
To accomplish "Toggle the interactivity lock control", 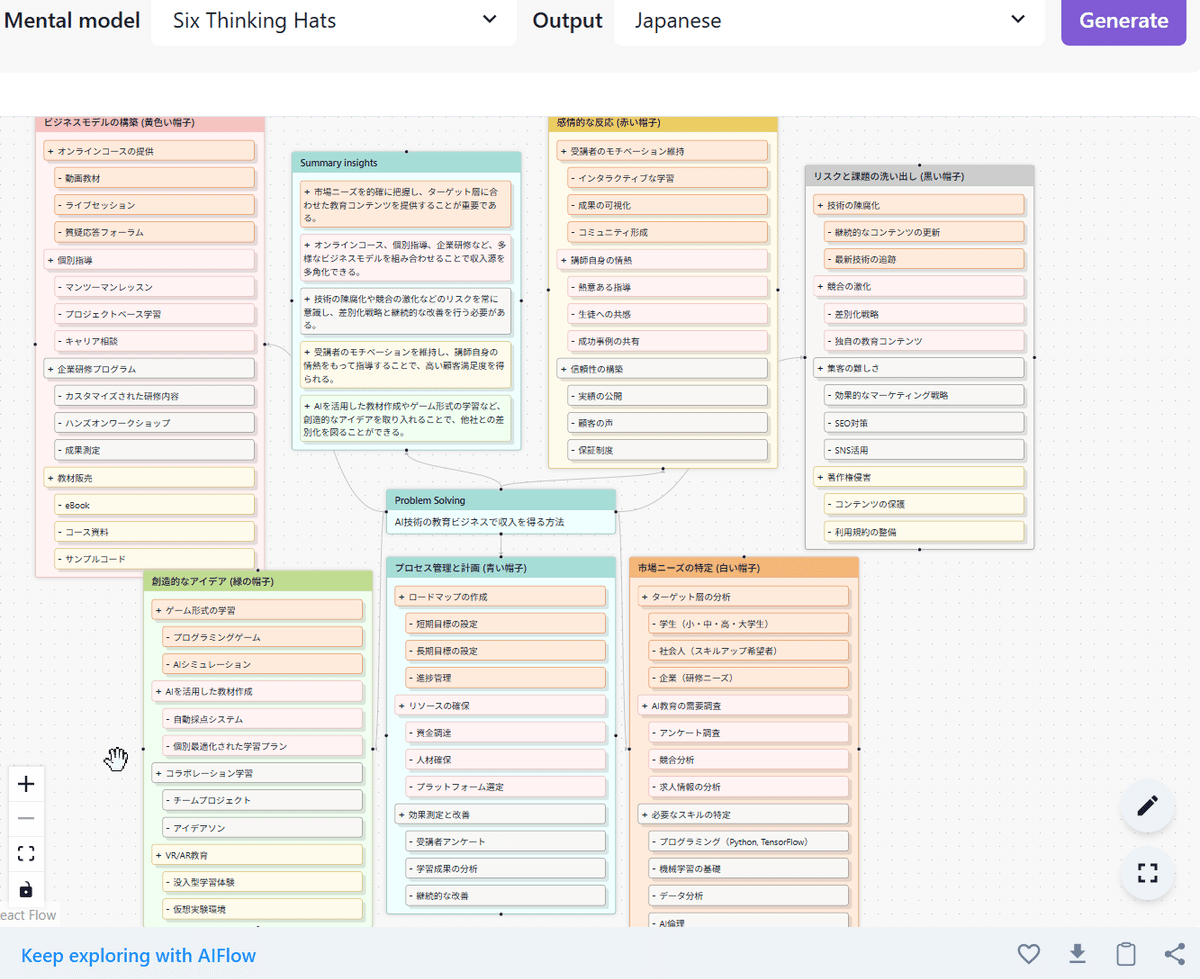I will coord(26,888).
